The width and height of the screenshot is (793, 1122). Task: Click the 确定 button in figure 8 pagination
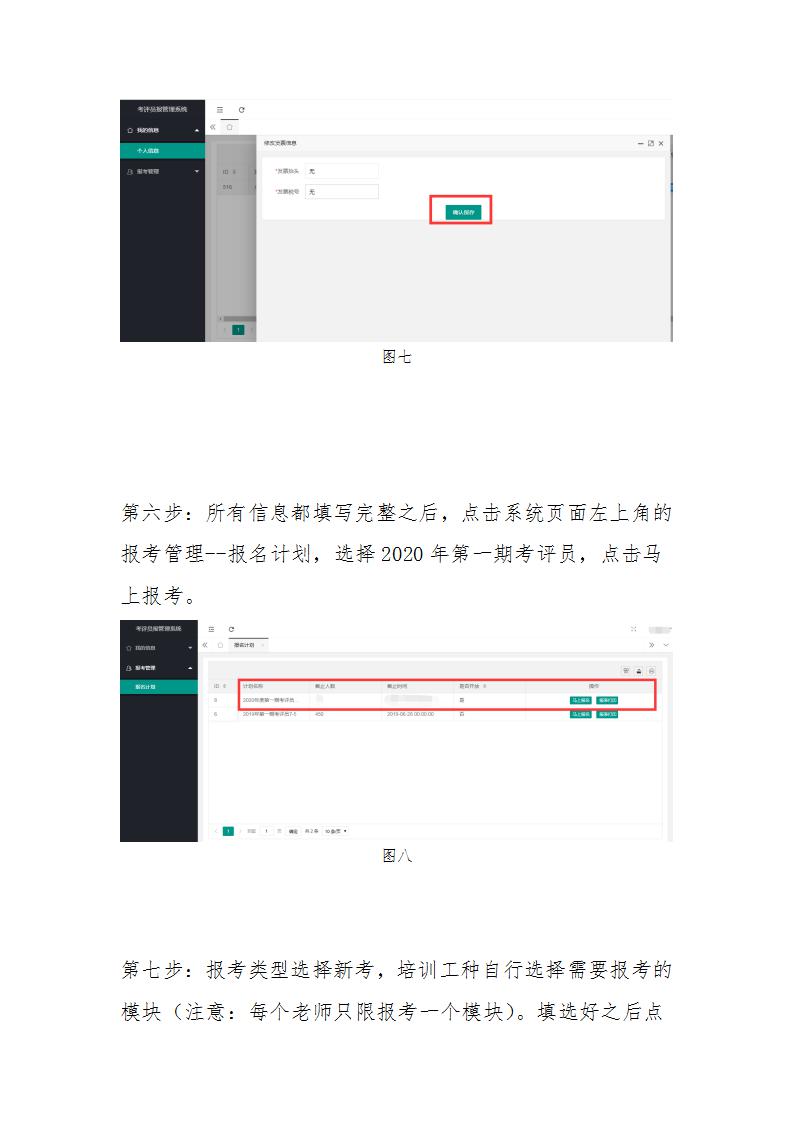click(293, 831)
